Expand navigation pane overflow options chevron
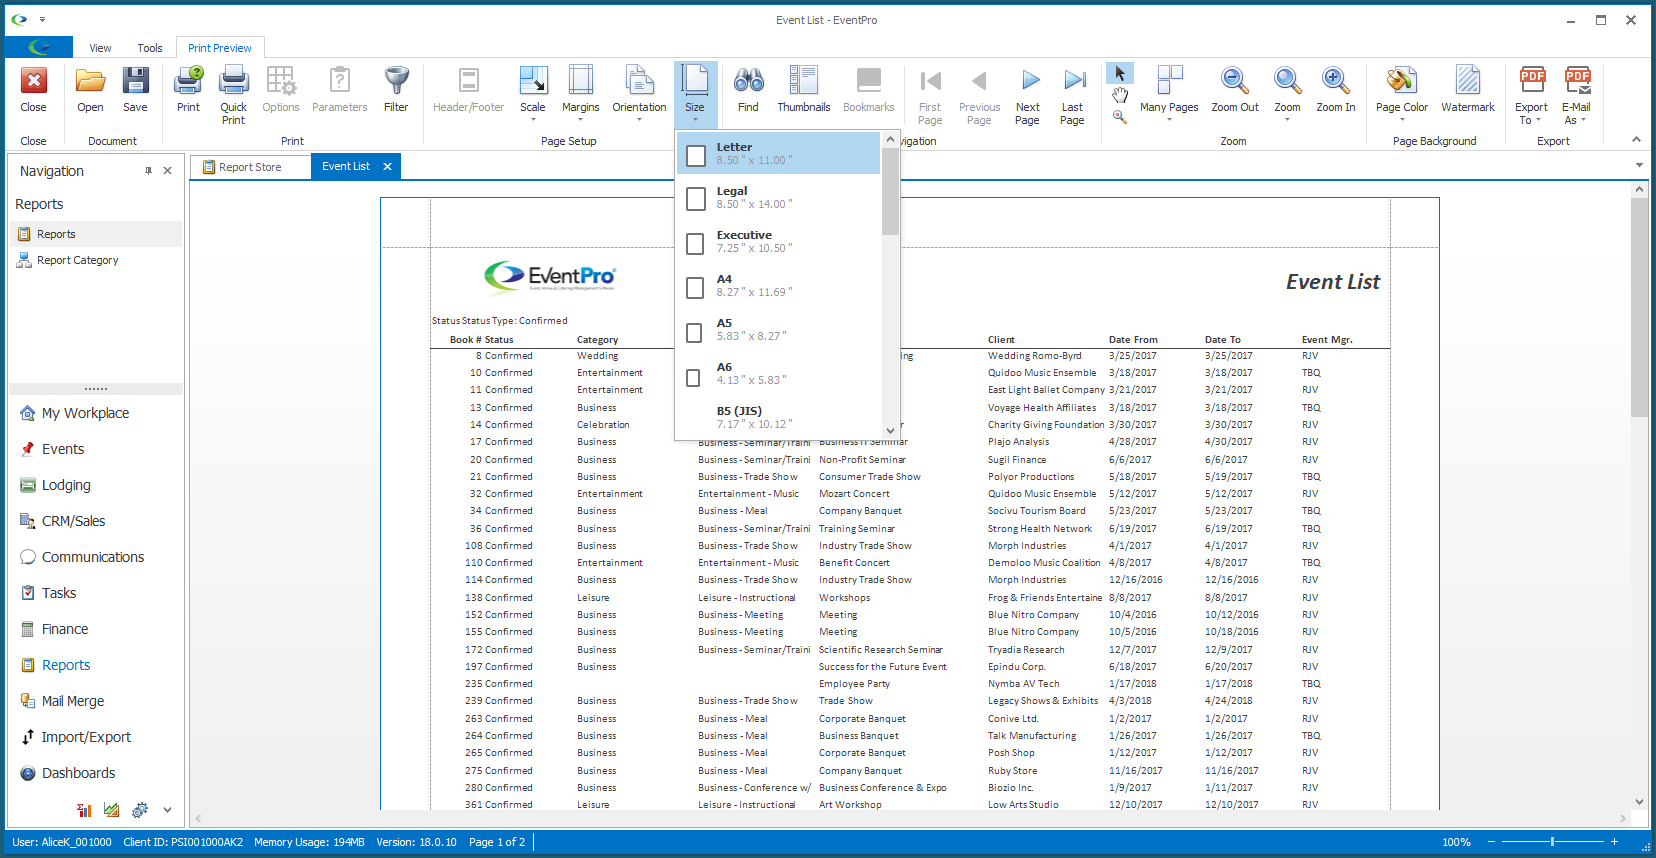This screenshot has height=858, width=1656. (x=167, y=810)
